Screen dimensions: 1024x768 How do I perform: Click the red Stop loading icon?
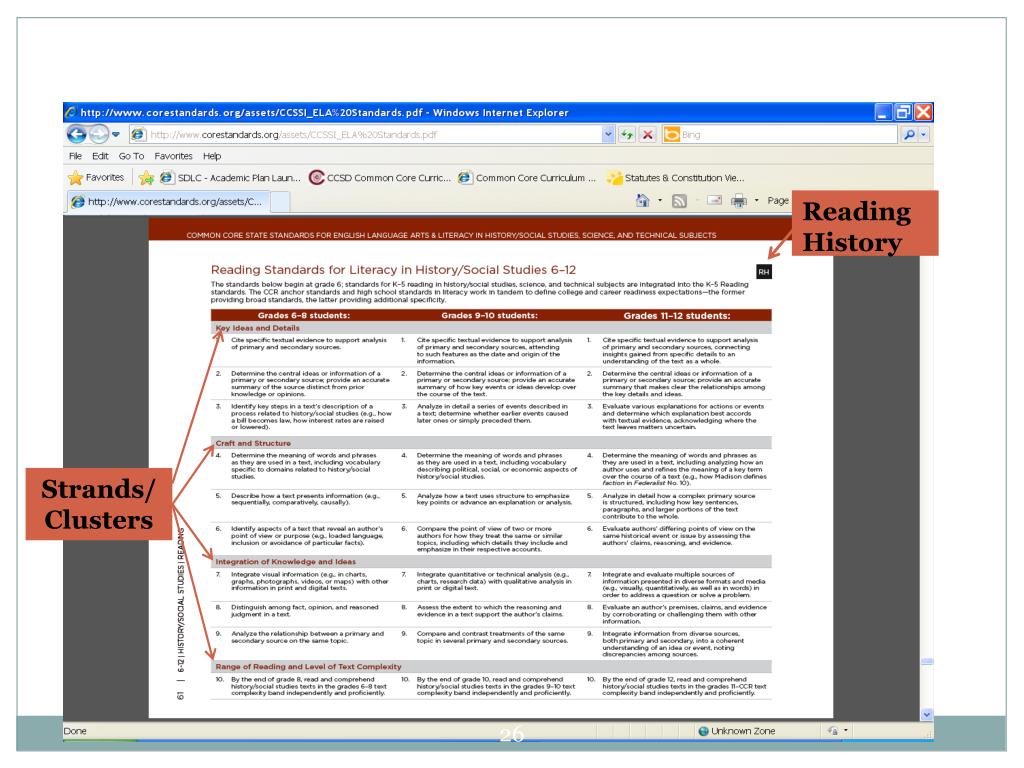[x=647, y=135]
